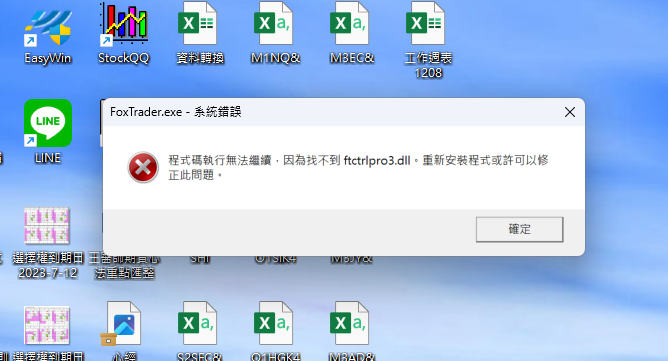Image resolution: width=668 pixels, height=361 pixels.
Task: Click the ftctrlpro3.dll error message text
Action: coord(358,168)
